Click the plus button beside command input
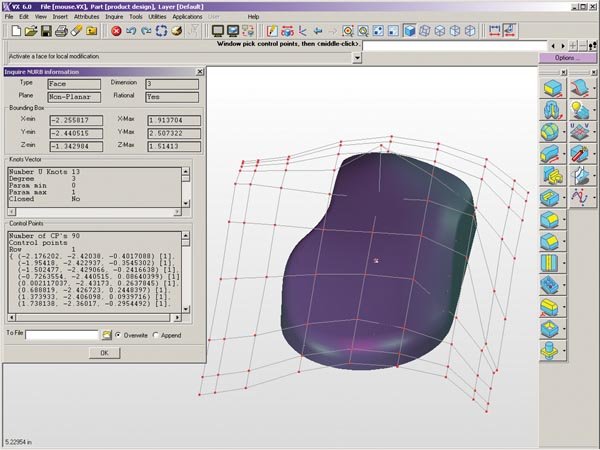600x450 pixels. pyautogui.click(x=573, y=46)
